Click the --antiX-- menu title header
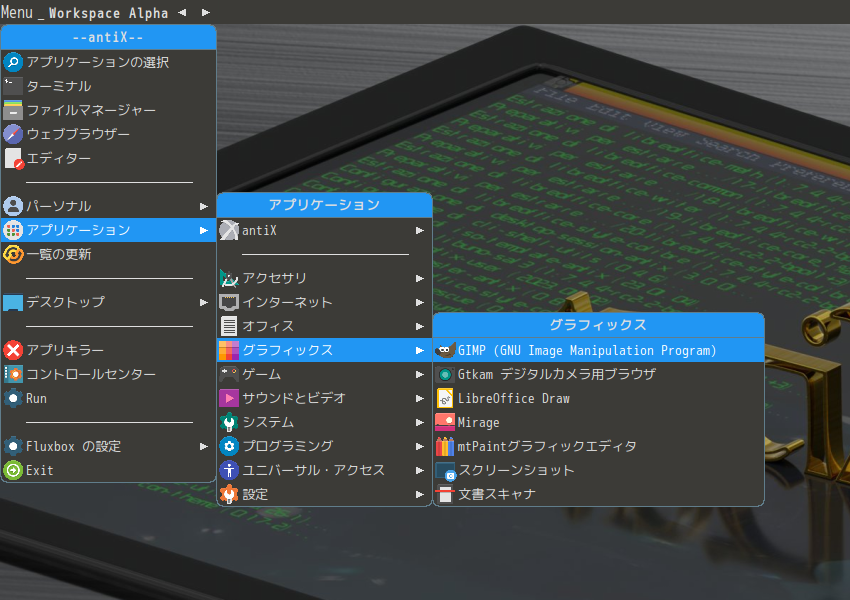 point(108,37)
